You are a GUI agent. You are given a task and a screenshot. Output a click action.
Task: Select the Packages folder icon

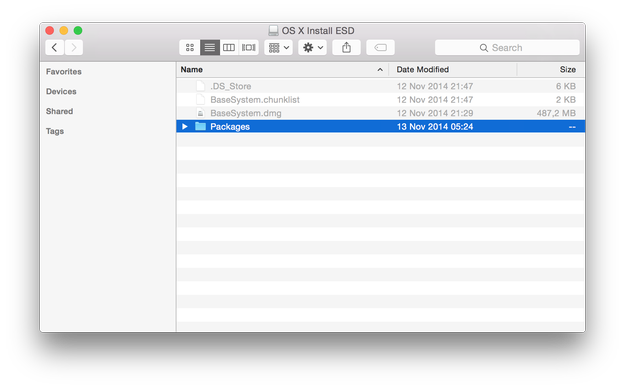pyautogui.click(x=200, y=126)
